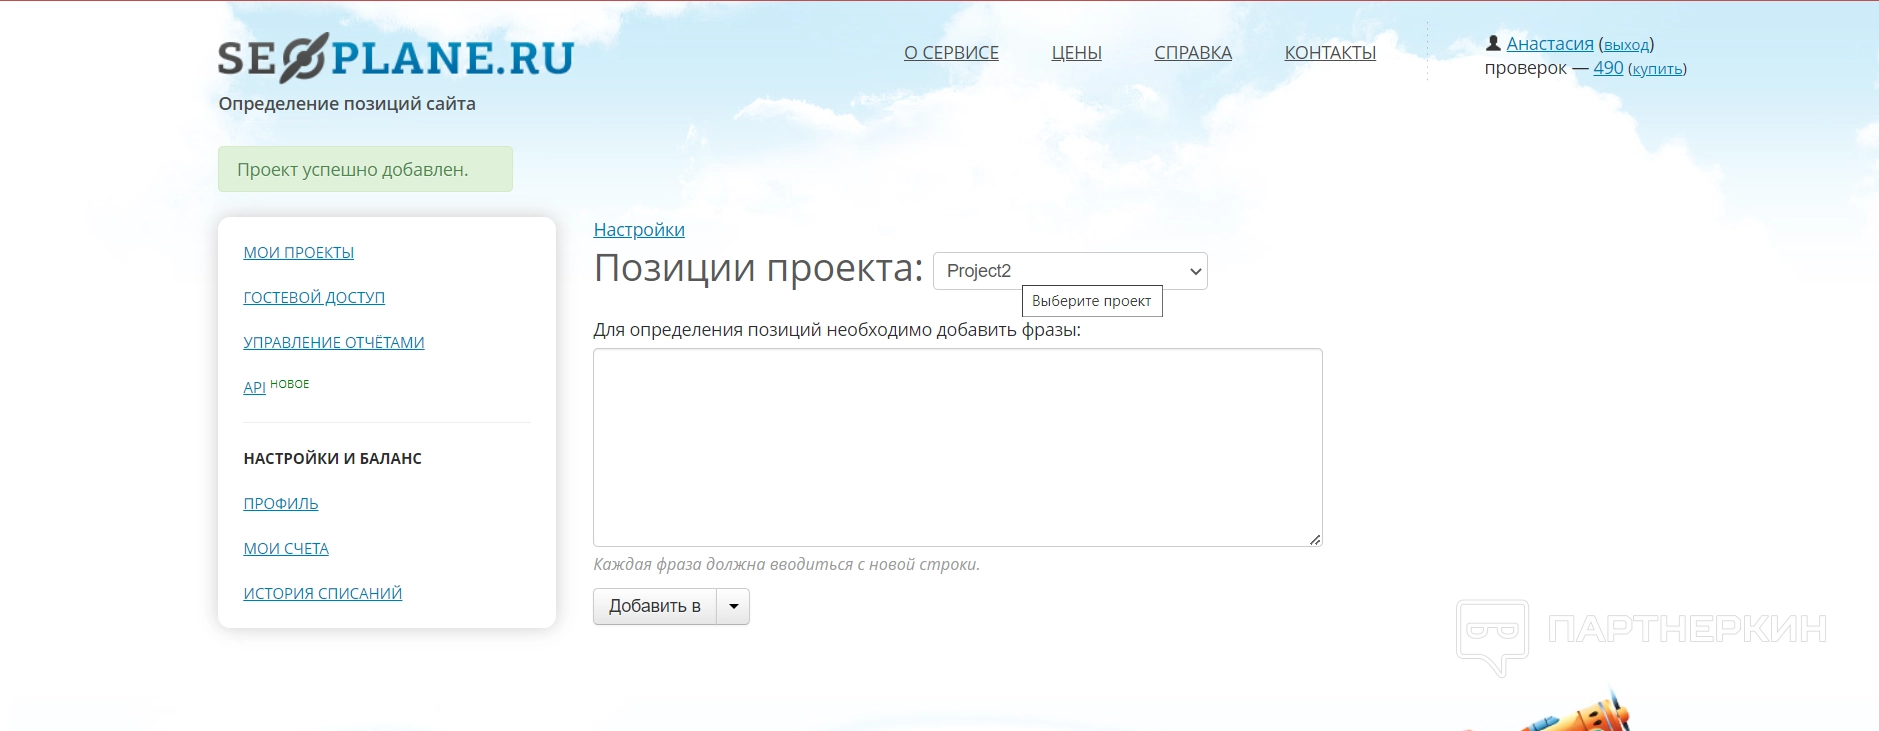
Task: Navigate to КОНТАКТЫ
Action: [x=1329, y=53]
